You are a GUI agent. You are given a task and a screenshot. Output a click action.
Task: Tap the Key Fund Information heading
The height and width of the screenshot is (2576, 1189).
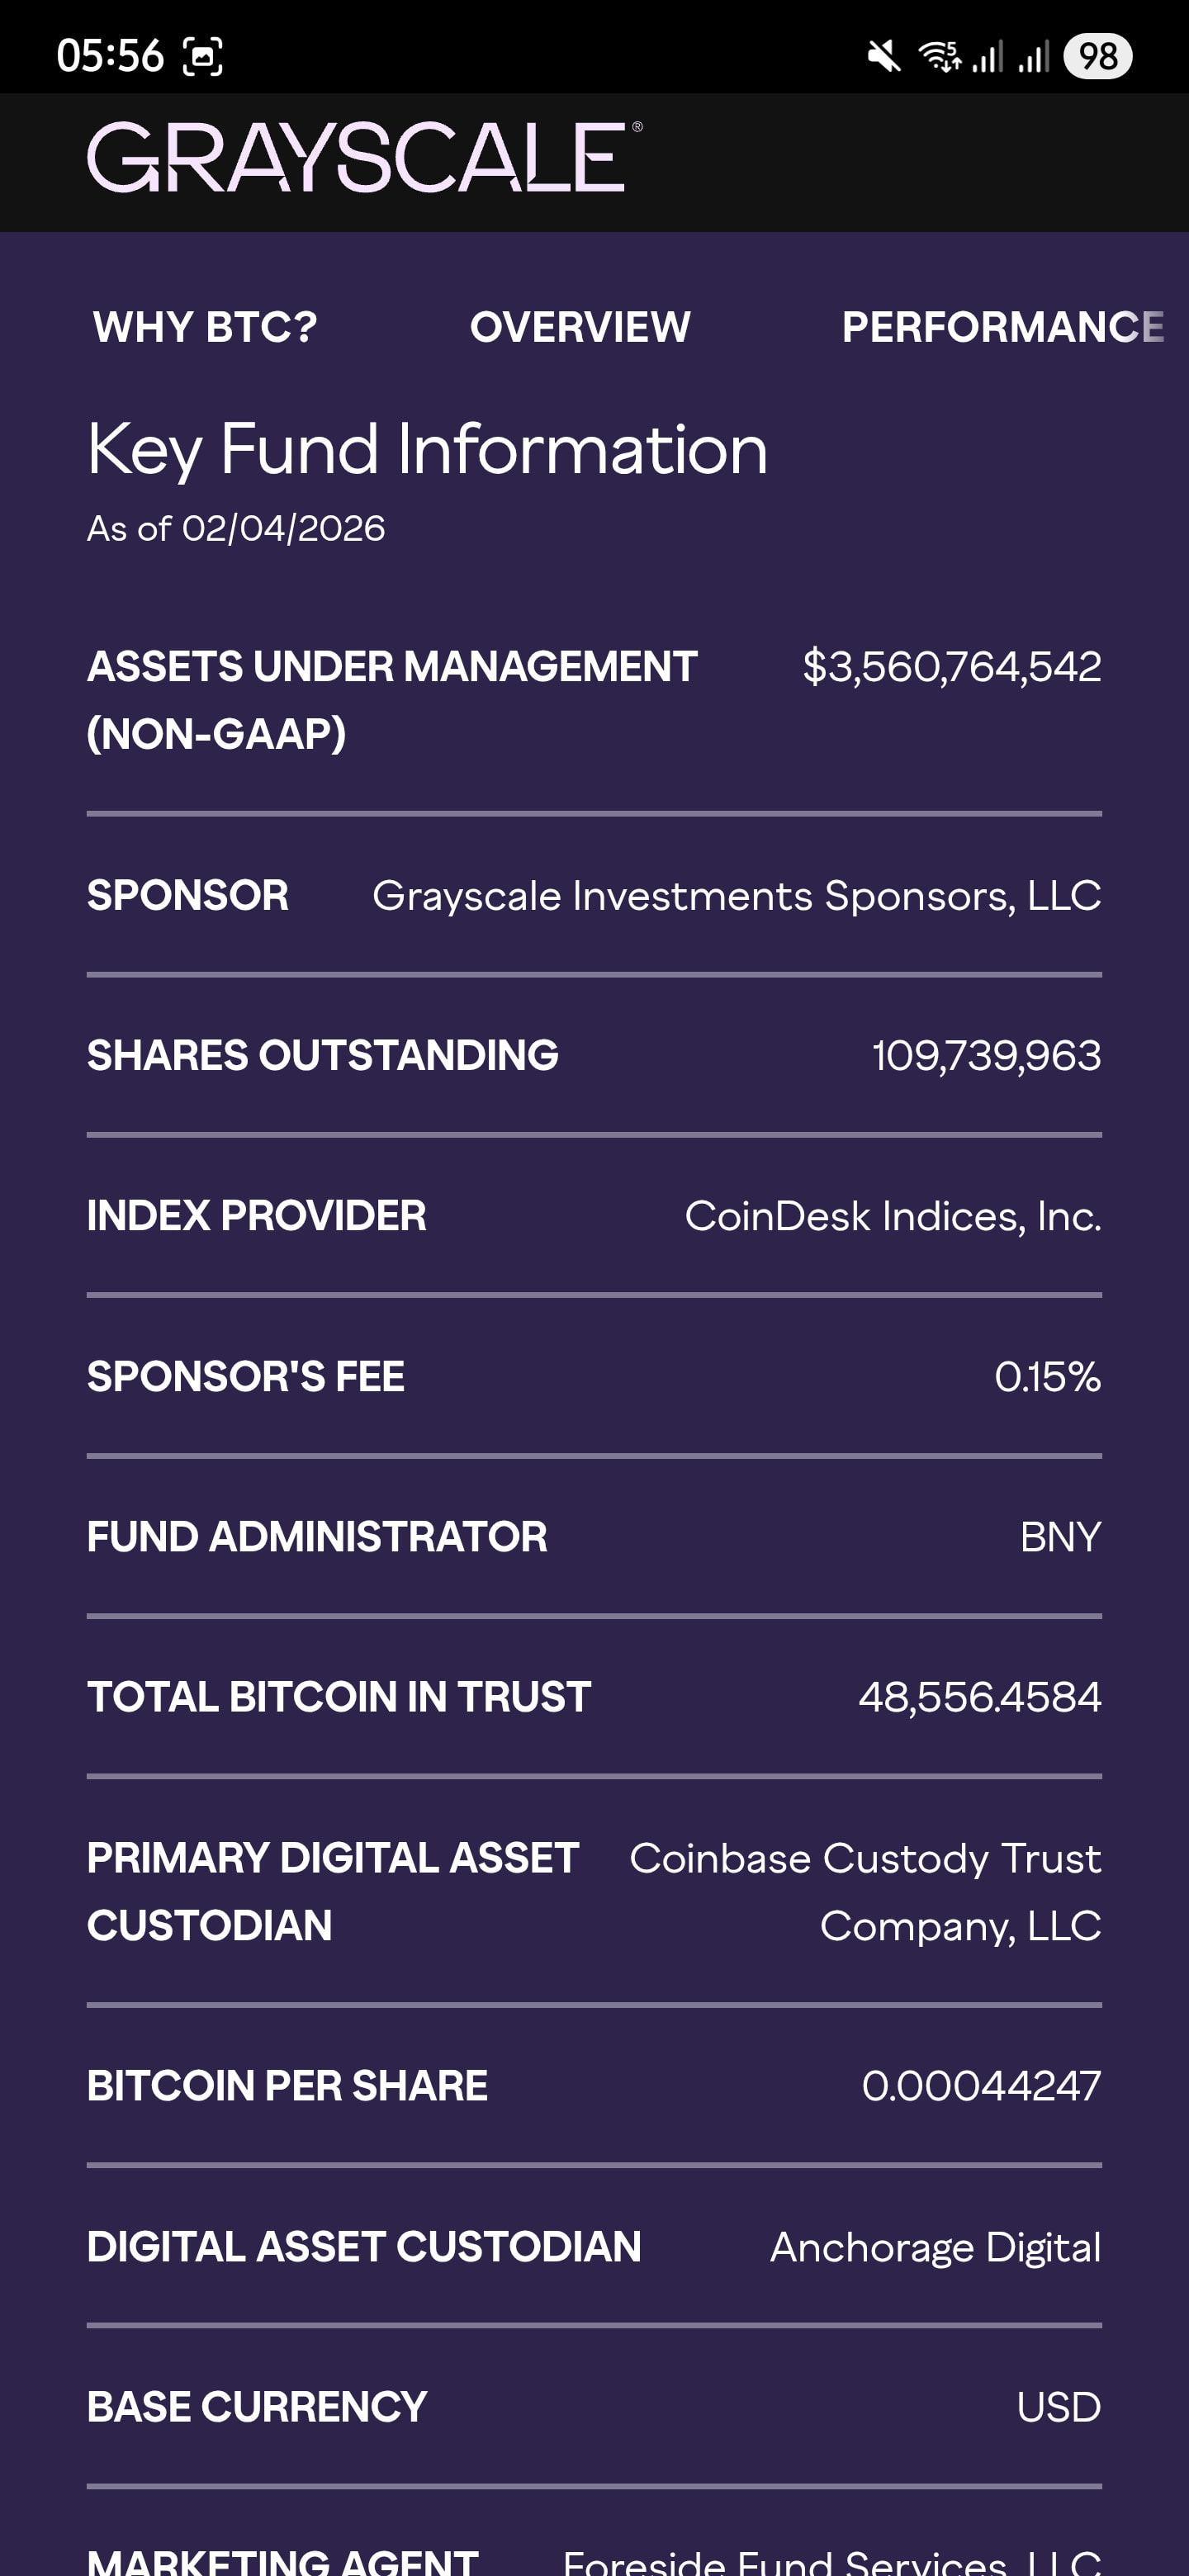(x=427, y=449)
